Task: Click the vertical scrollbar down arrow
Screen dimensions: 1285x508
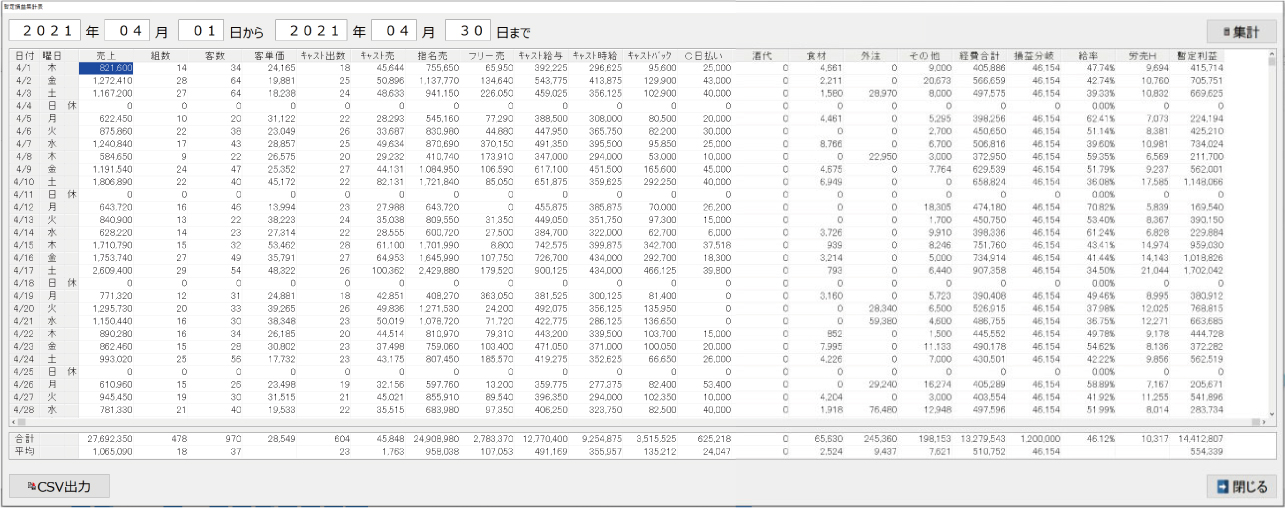Action: [x=1271, y=414]
